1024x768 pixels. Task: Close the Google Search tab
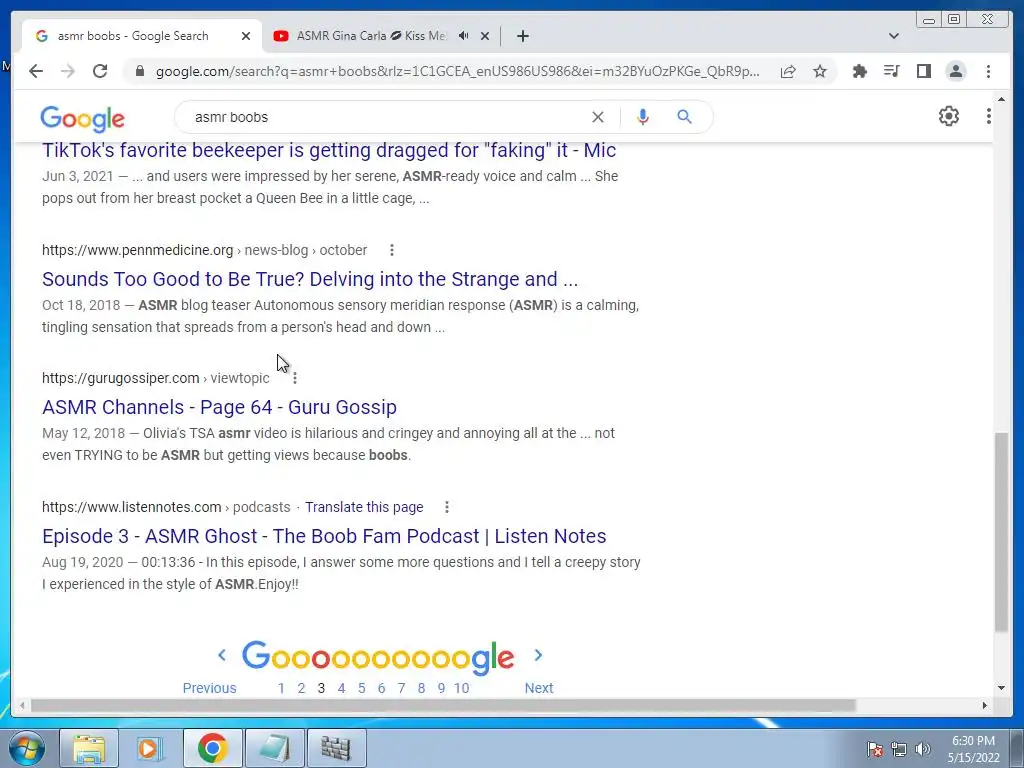(x=246, y=36)
